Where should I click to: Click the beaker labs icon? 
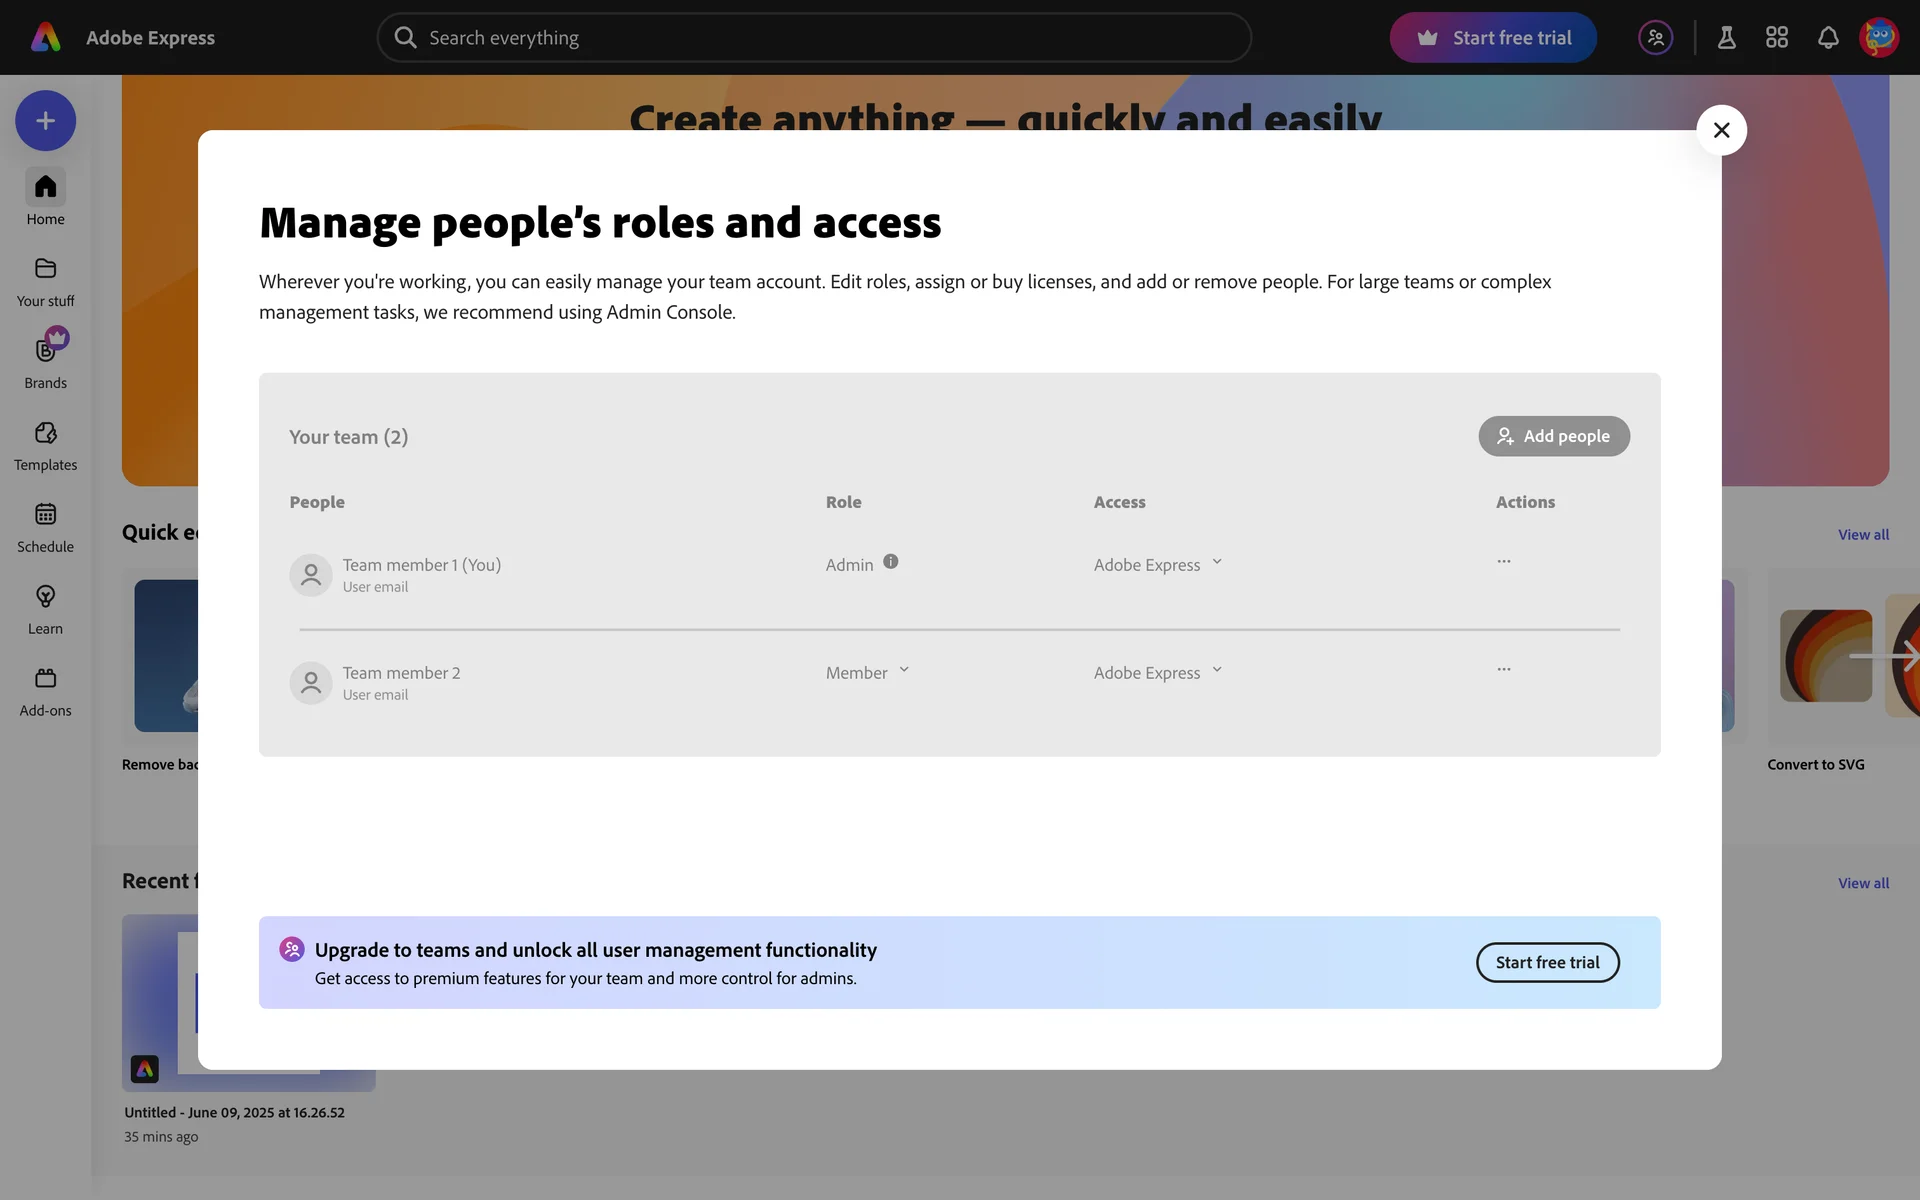coord(1726,38)
